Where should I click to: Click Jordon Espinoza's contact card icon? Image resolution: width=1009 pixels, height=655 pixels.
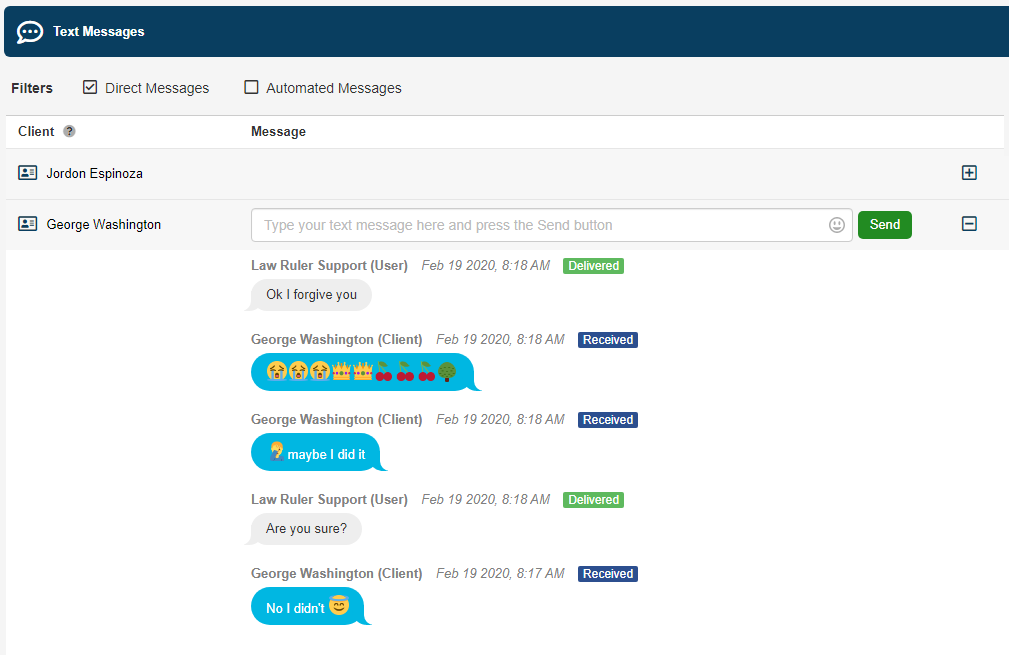pyautogui.click(x=27, y=172)
